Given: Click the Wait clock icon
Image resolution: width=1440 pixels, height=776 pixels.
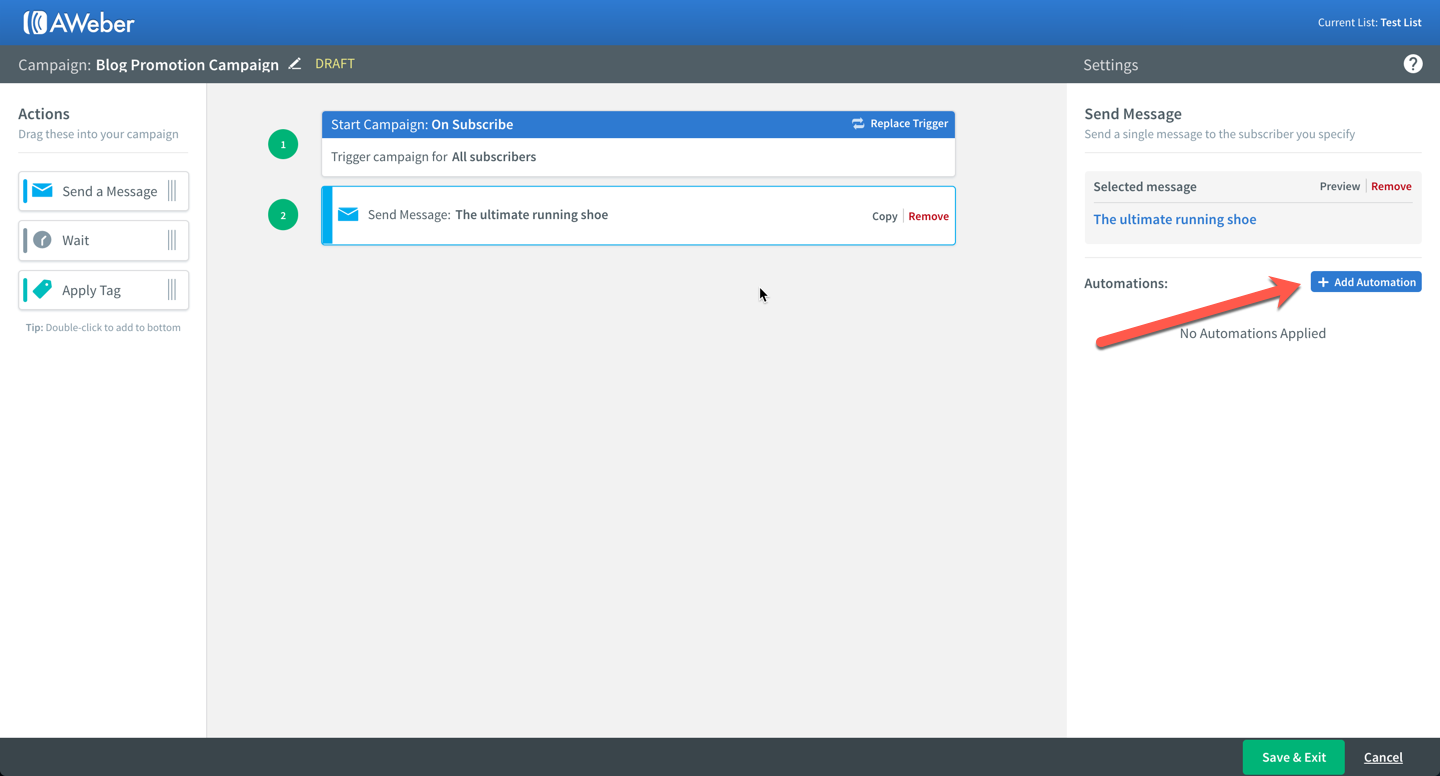Looking at the screenshot, I should point(42,240).
